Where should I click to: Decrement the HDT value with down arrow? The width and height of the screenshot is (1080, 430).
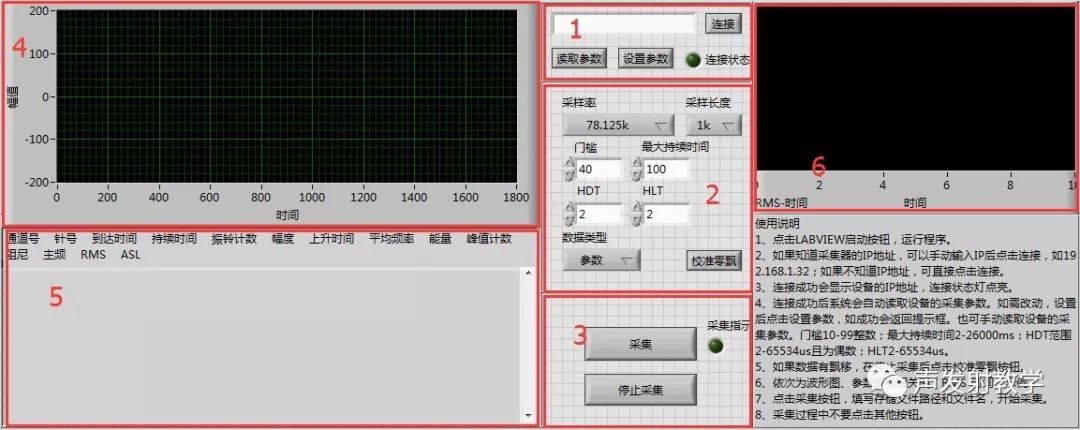coord(569,220)
